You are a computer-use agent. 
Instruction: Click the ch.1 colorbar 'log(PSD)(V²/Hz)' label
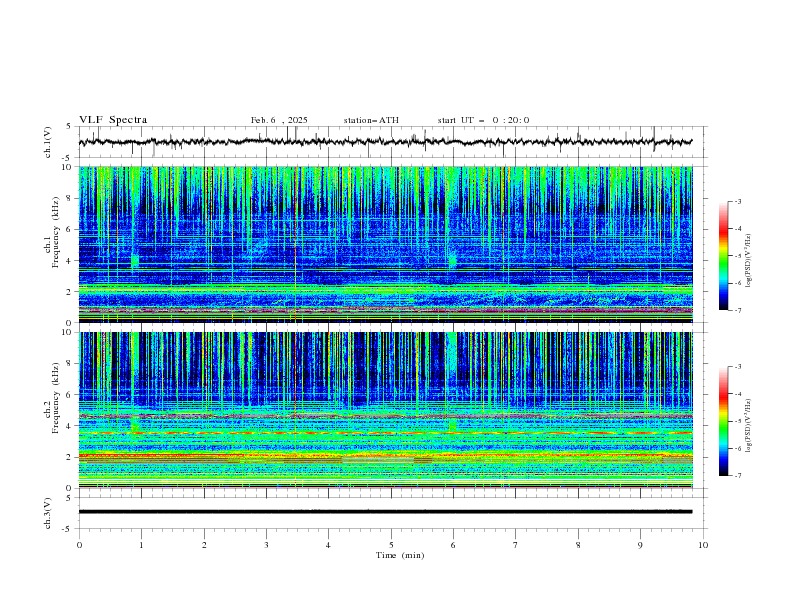[x=749, y=261]
